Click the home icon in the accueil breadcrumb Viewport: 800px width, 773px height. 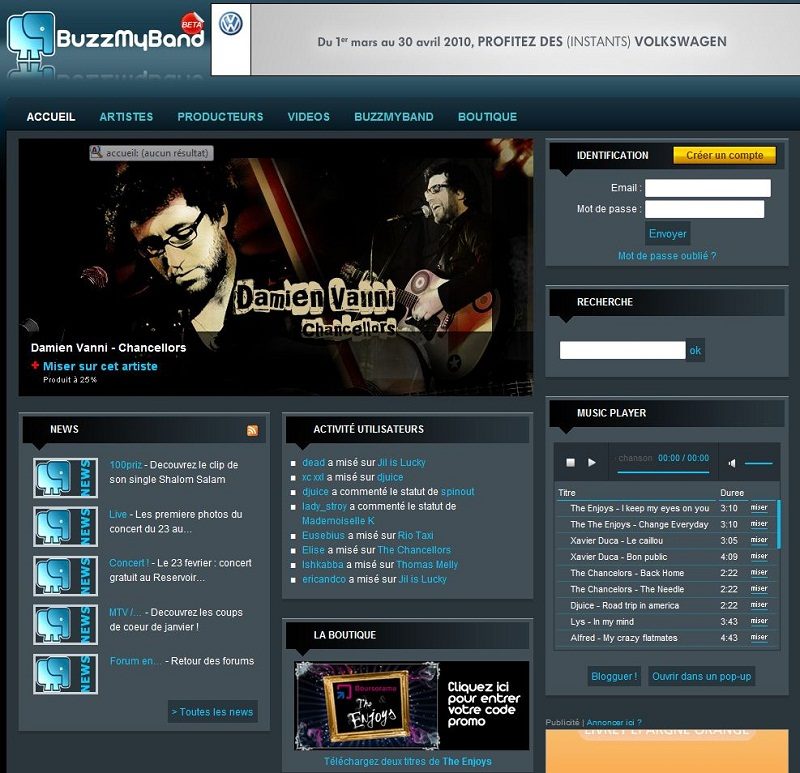pos(95,152)
